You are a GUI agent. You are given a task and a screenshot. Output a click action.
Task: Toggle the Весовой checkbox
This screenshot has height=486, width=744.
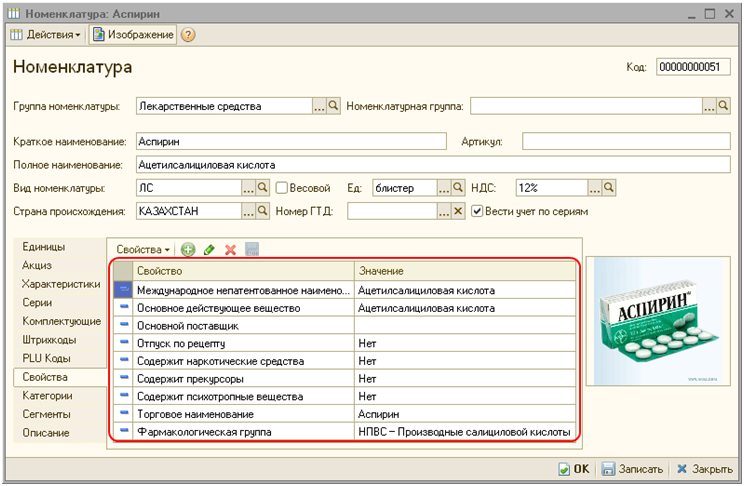coord(282,187)
